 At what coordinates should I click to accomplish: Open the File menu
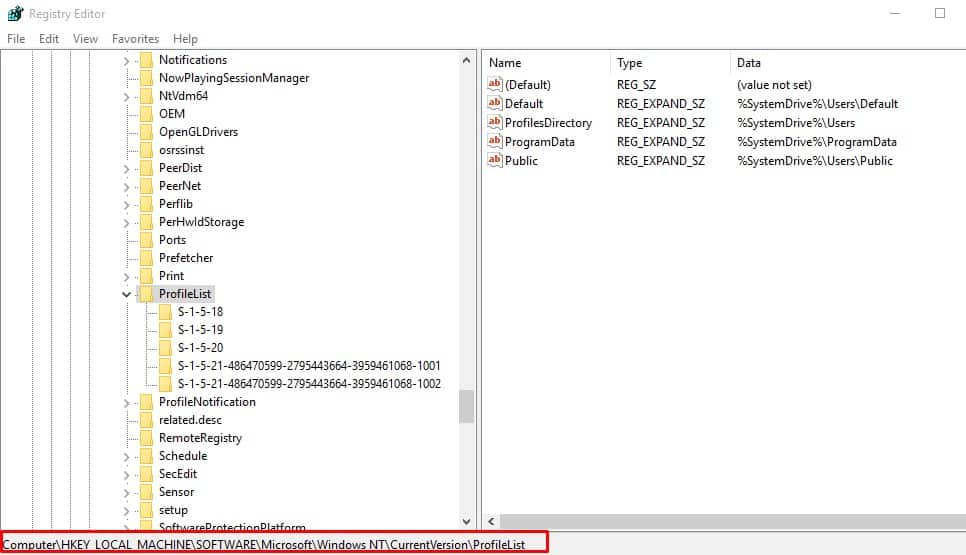(x=16, y=39)
